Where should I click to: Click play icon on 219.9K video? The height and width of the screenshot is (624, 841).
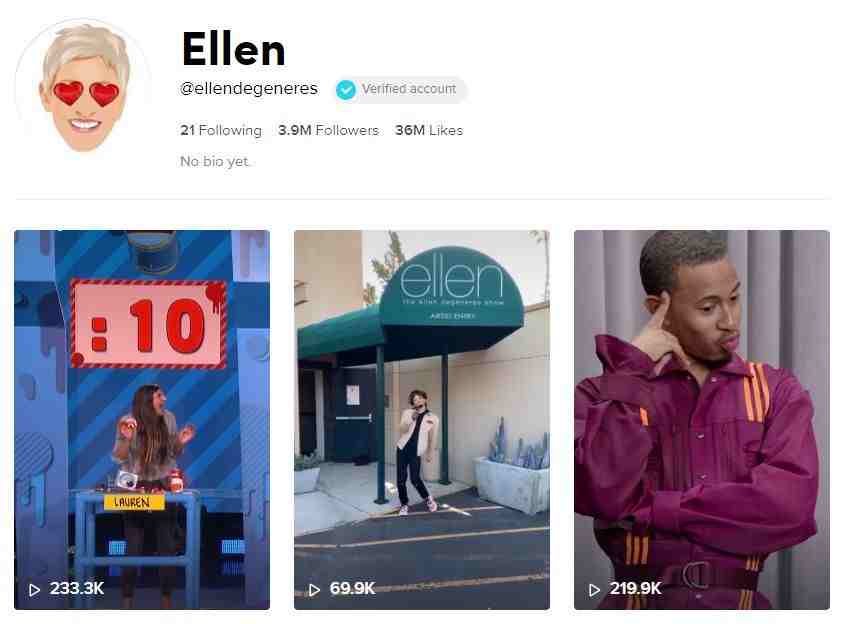594,590
